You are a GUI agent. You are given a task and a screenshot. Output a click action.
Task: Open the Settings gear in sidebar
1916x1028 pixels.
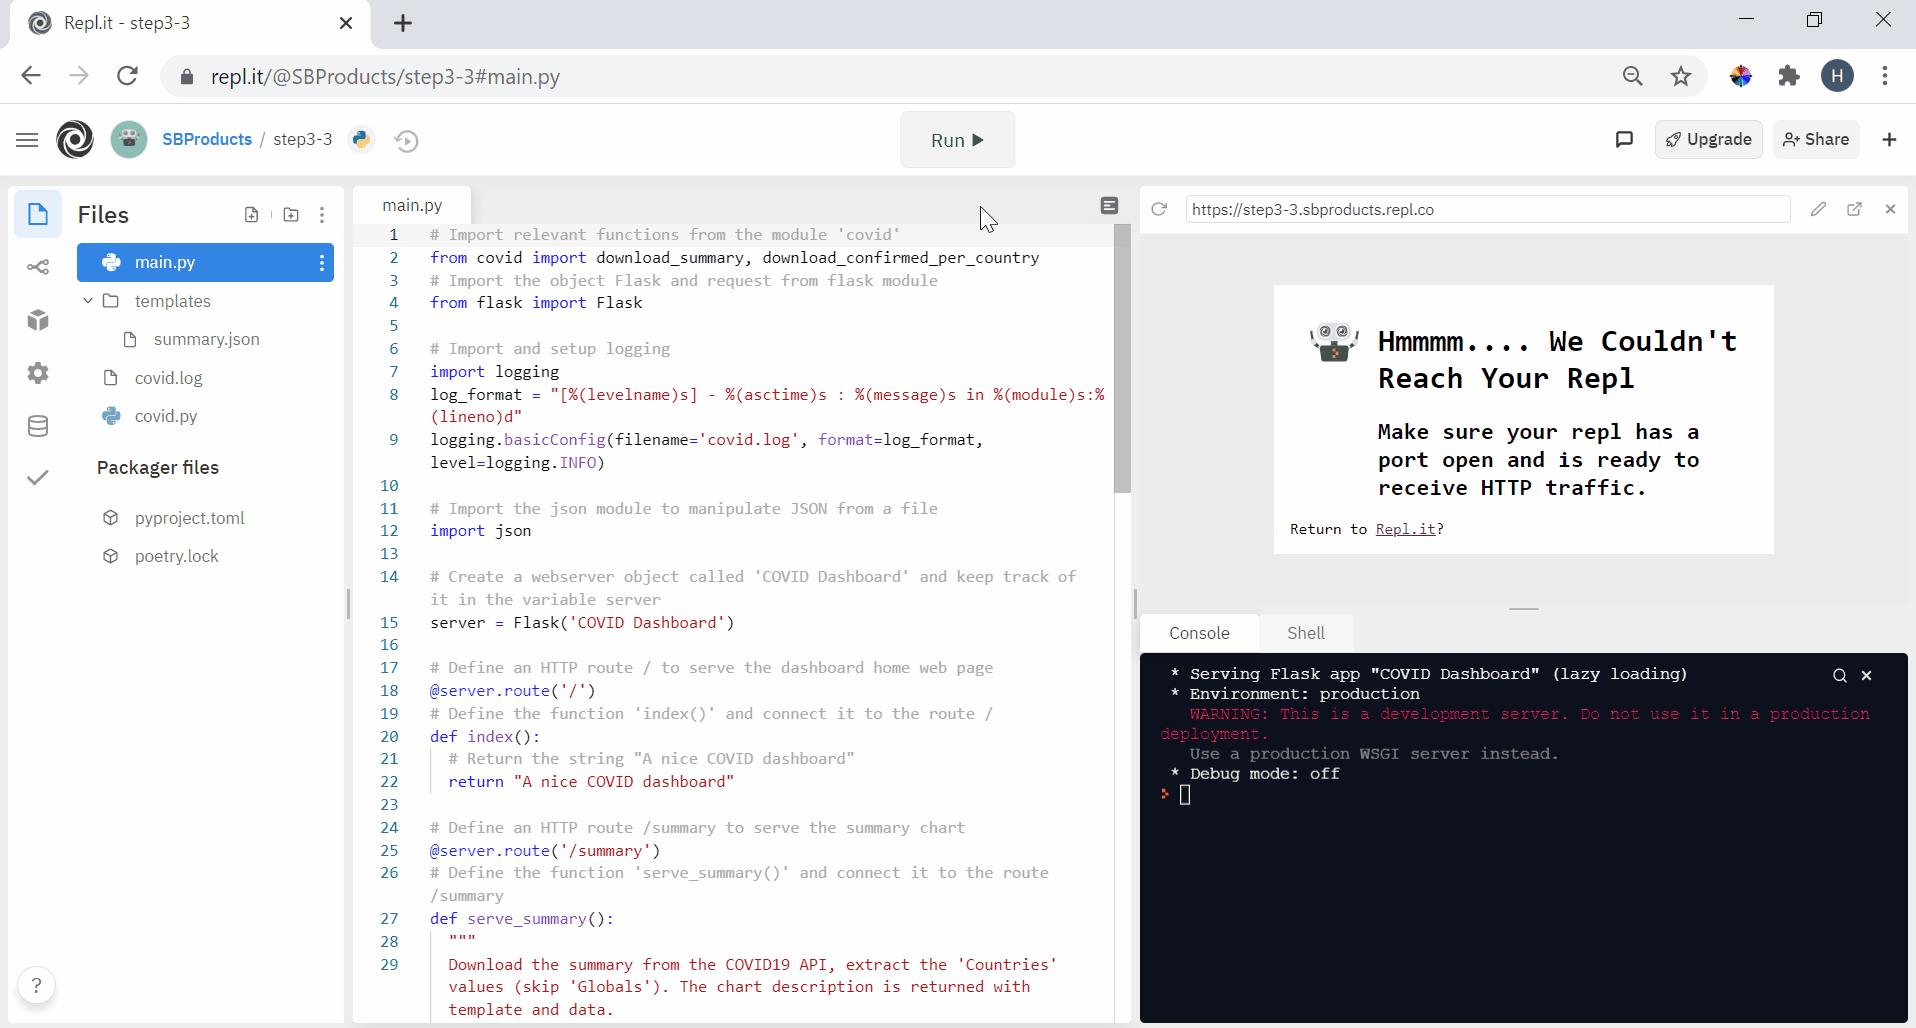38,373
